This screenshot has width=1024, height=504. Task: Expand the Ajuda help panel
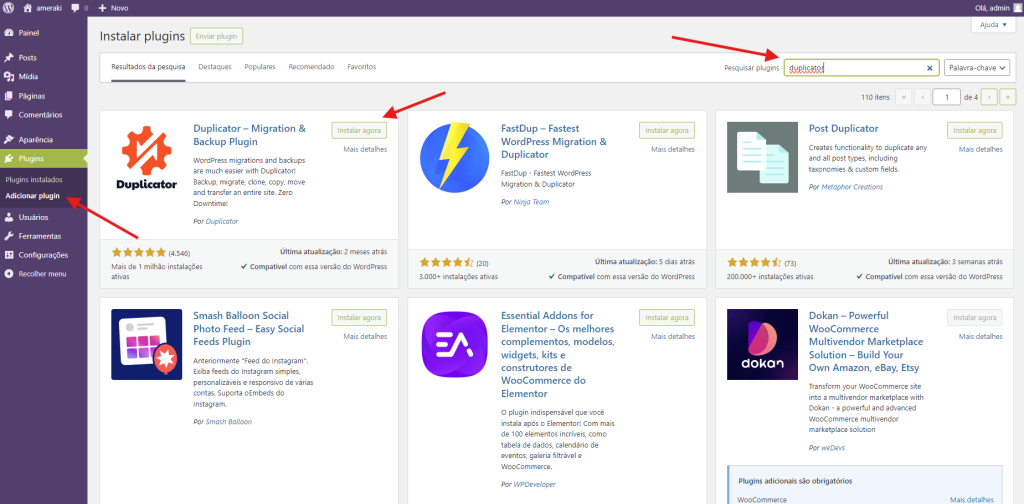[x=992, y=25]
